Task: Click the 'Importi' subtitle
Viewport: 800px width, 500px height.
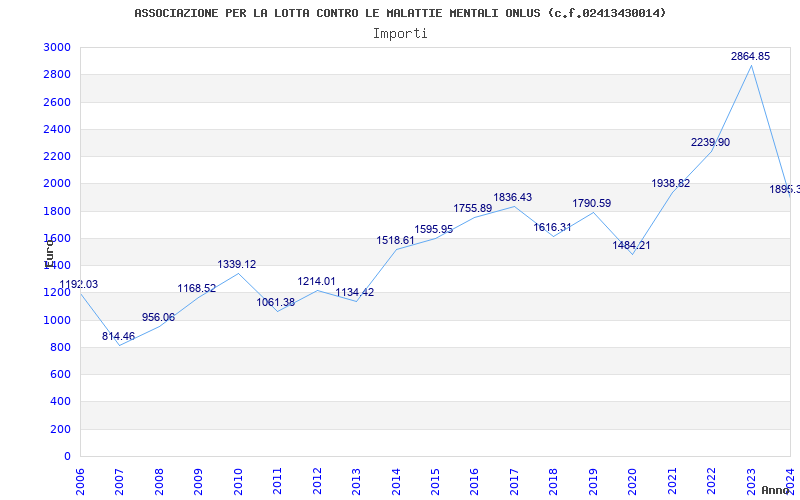Action: [400, 33]
